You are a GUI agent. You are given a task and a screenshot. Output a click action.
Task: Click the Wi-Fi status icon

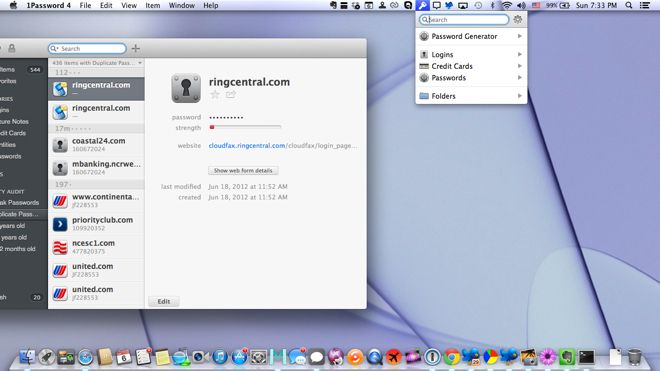507,5
